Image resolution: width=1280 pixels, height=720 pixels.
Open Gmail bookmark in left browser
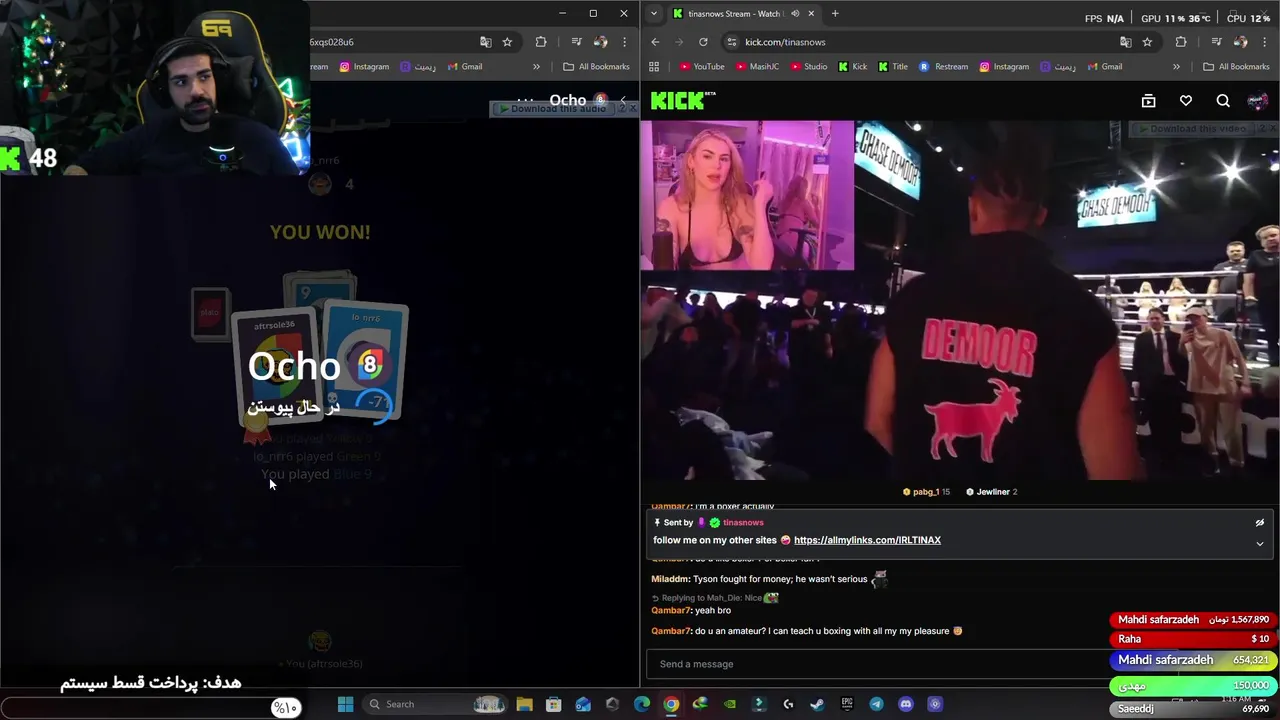coord(464,67)
